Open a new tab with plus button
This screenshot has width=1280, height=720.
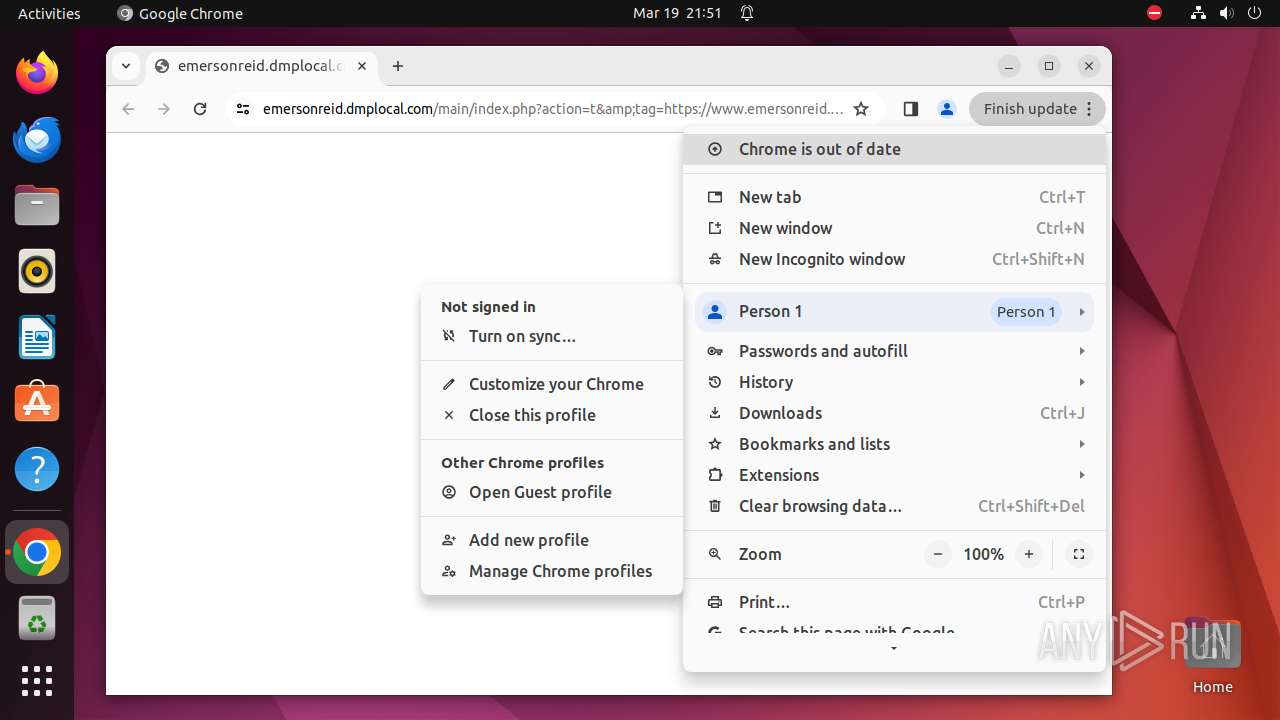click(398, 66)
